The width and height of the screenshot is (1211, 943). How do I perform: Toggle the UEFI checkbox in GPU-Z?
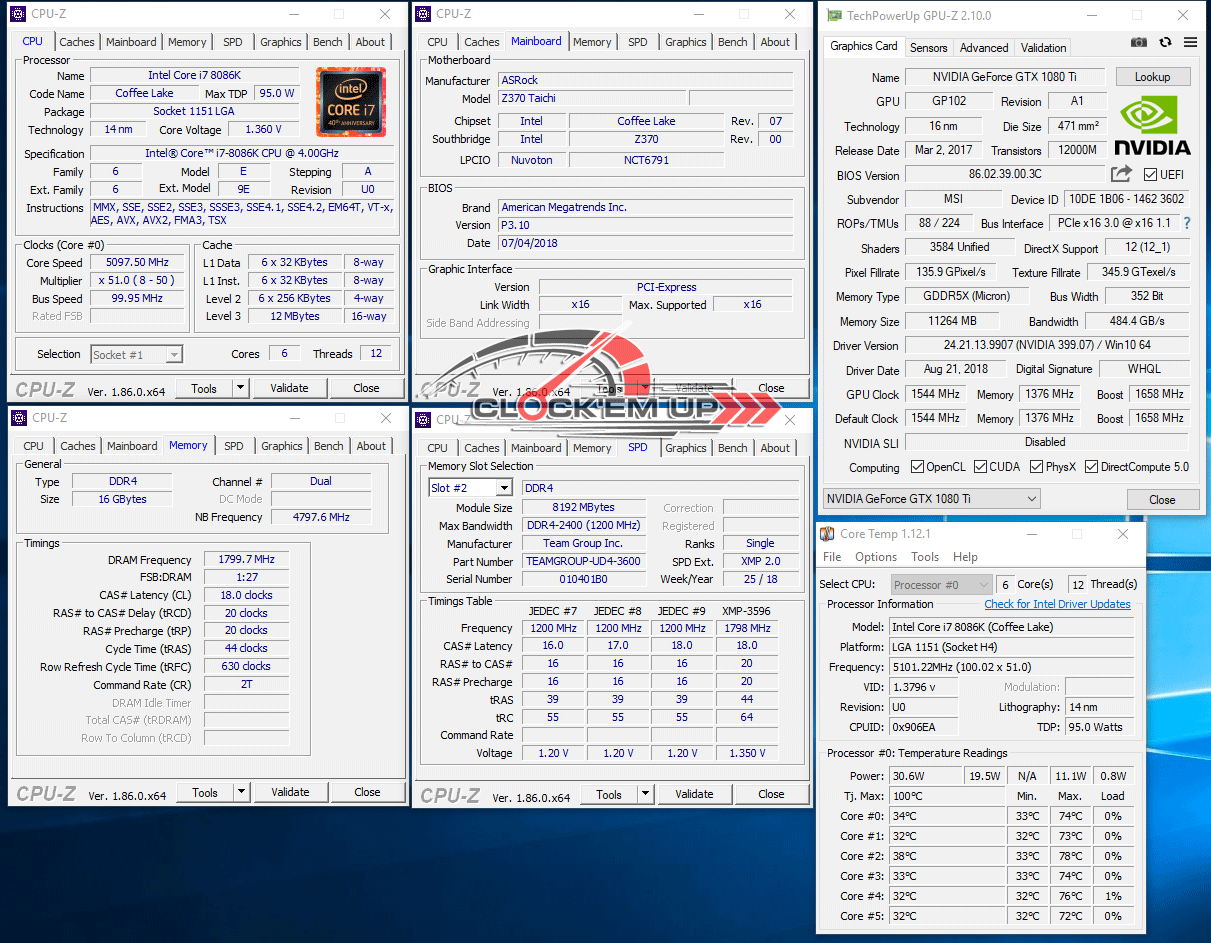(1150, 175)
